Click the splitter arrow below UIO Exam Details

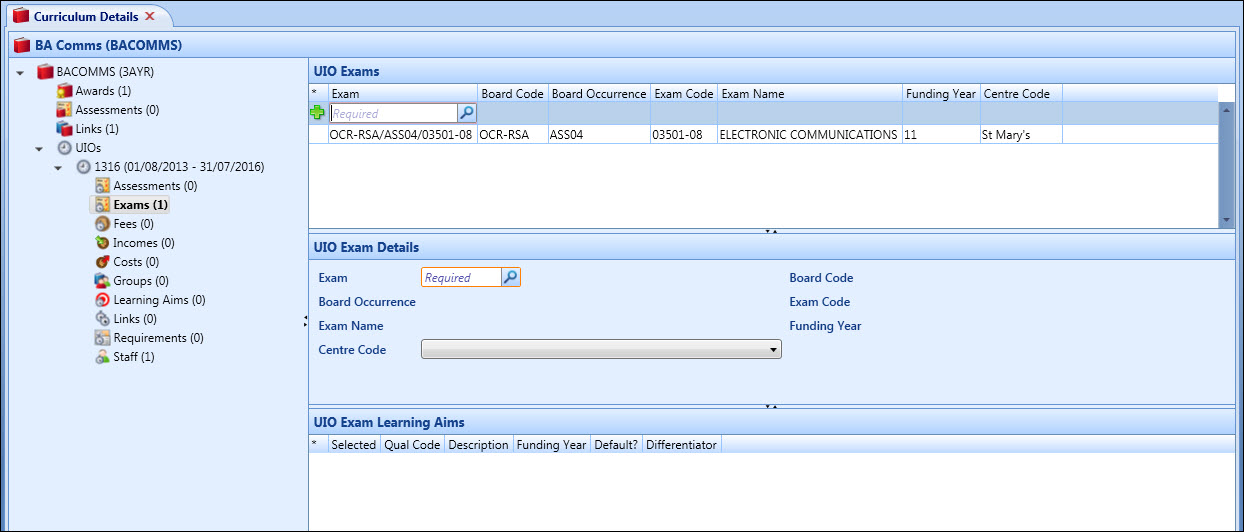[x=771, y=406]
